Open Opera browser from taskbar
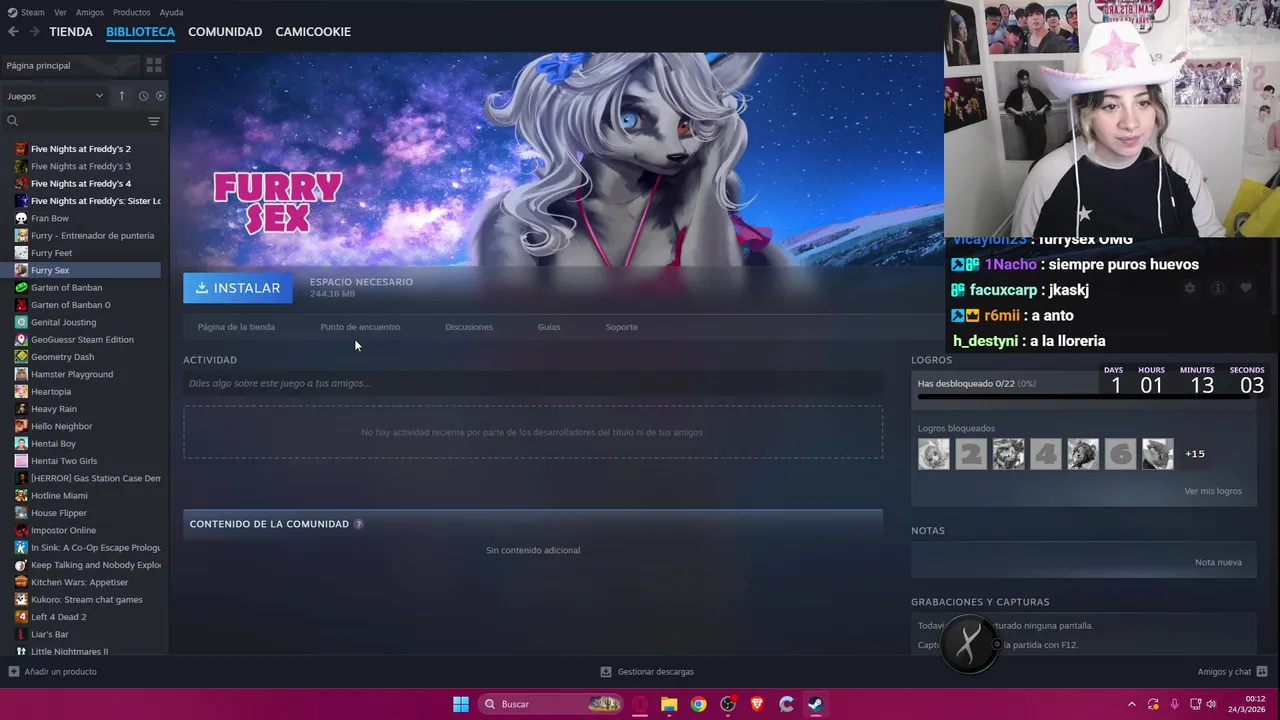The height and width of the screenshot is (720, 1280). pos(640,704)
